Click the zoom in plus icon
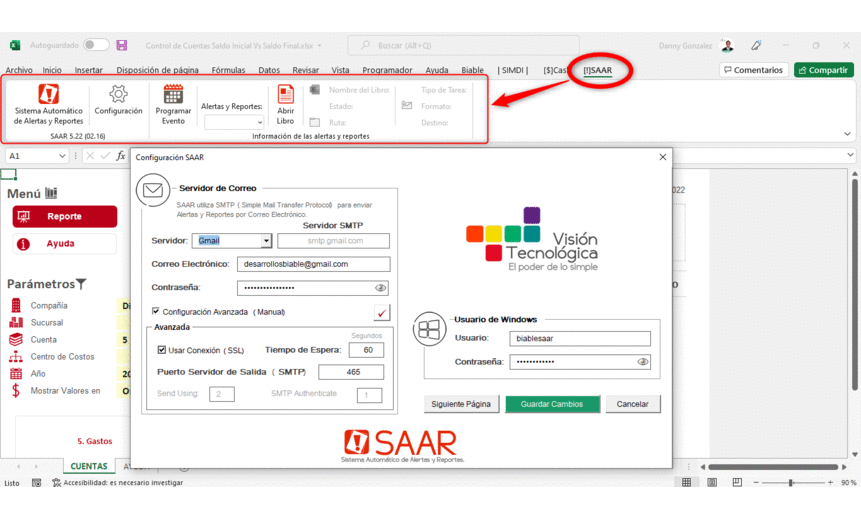Screen dimensions: 861x519 (x=830, y=482)
